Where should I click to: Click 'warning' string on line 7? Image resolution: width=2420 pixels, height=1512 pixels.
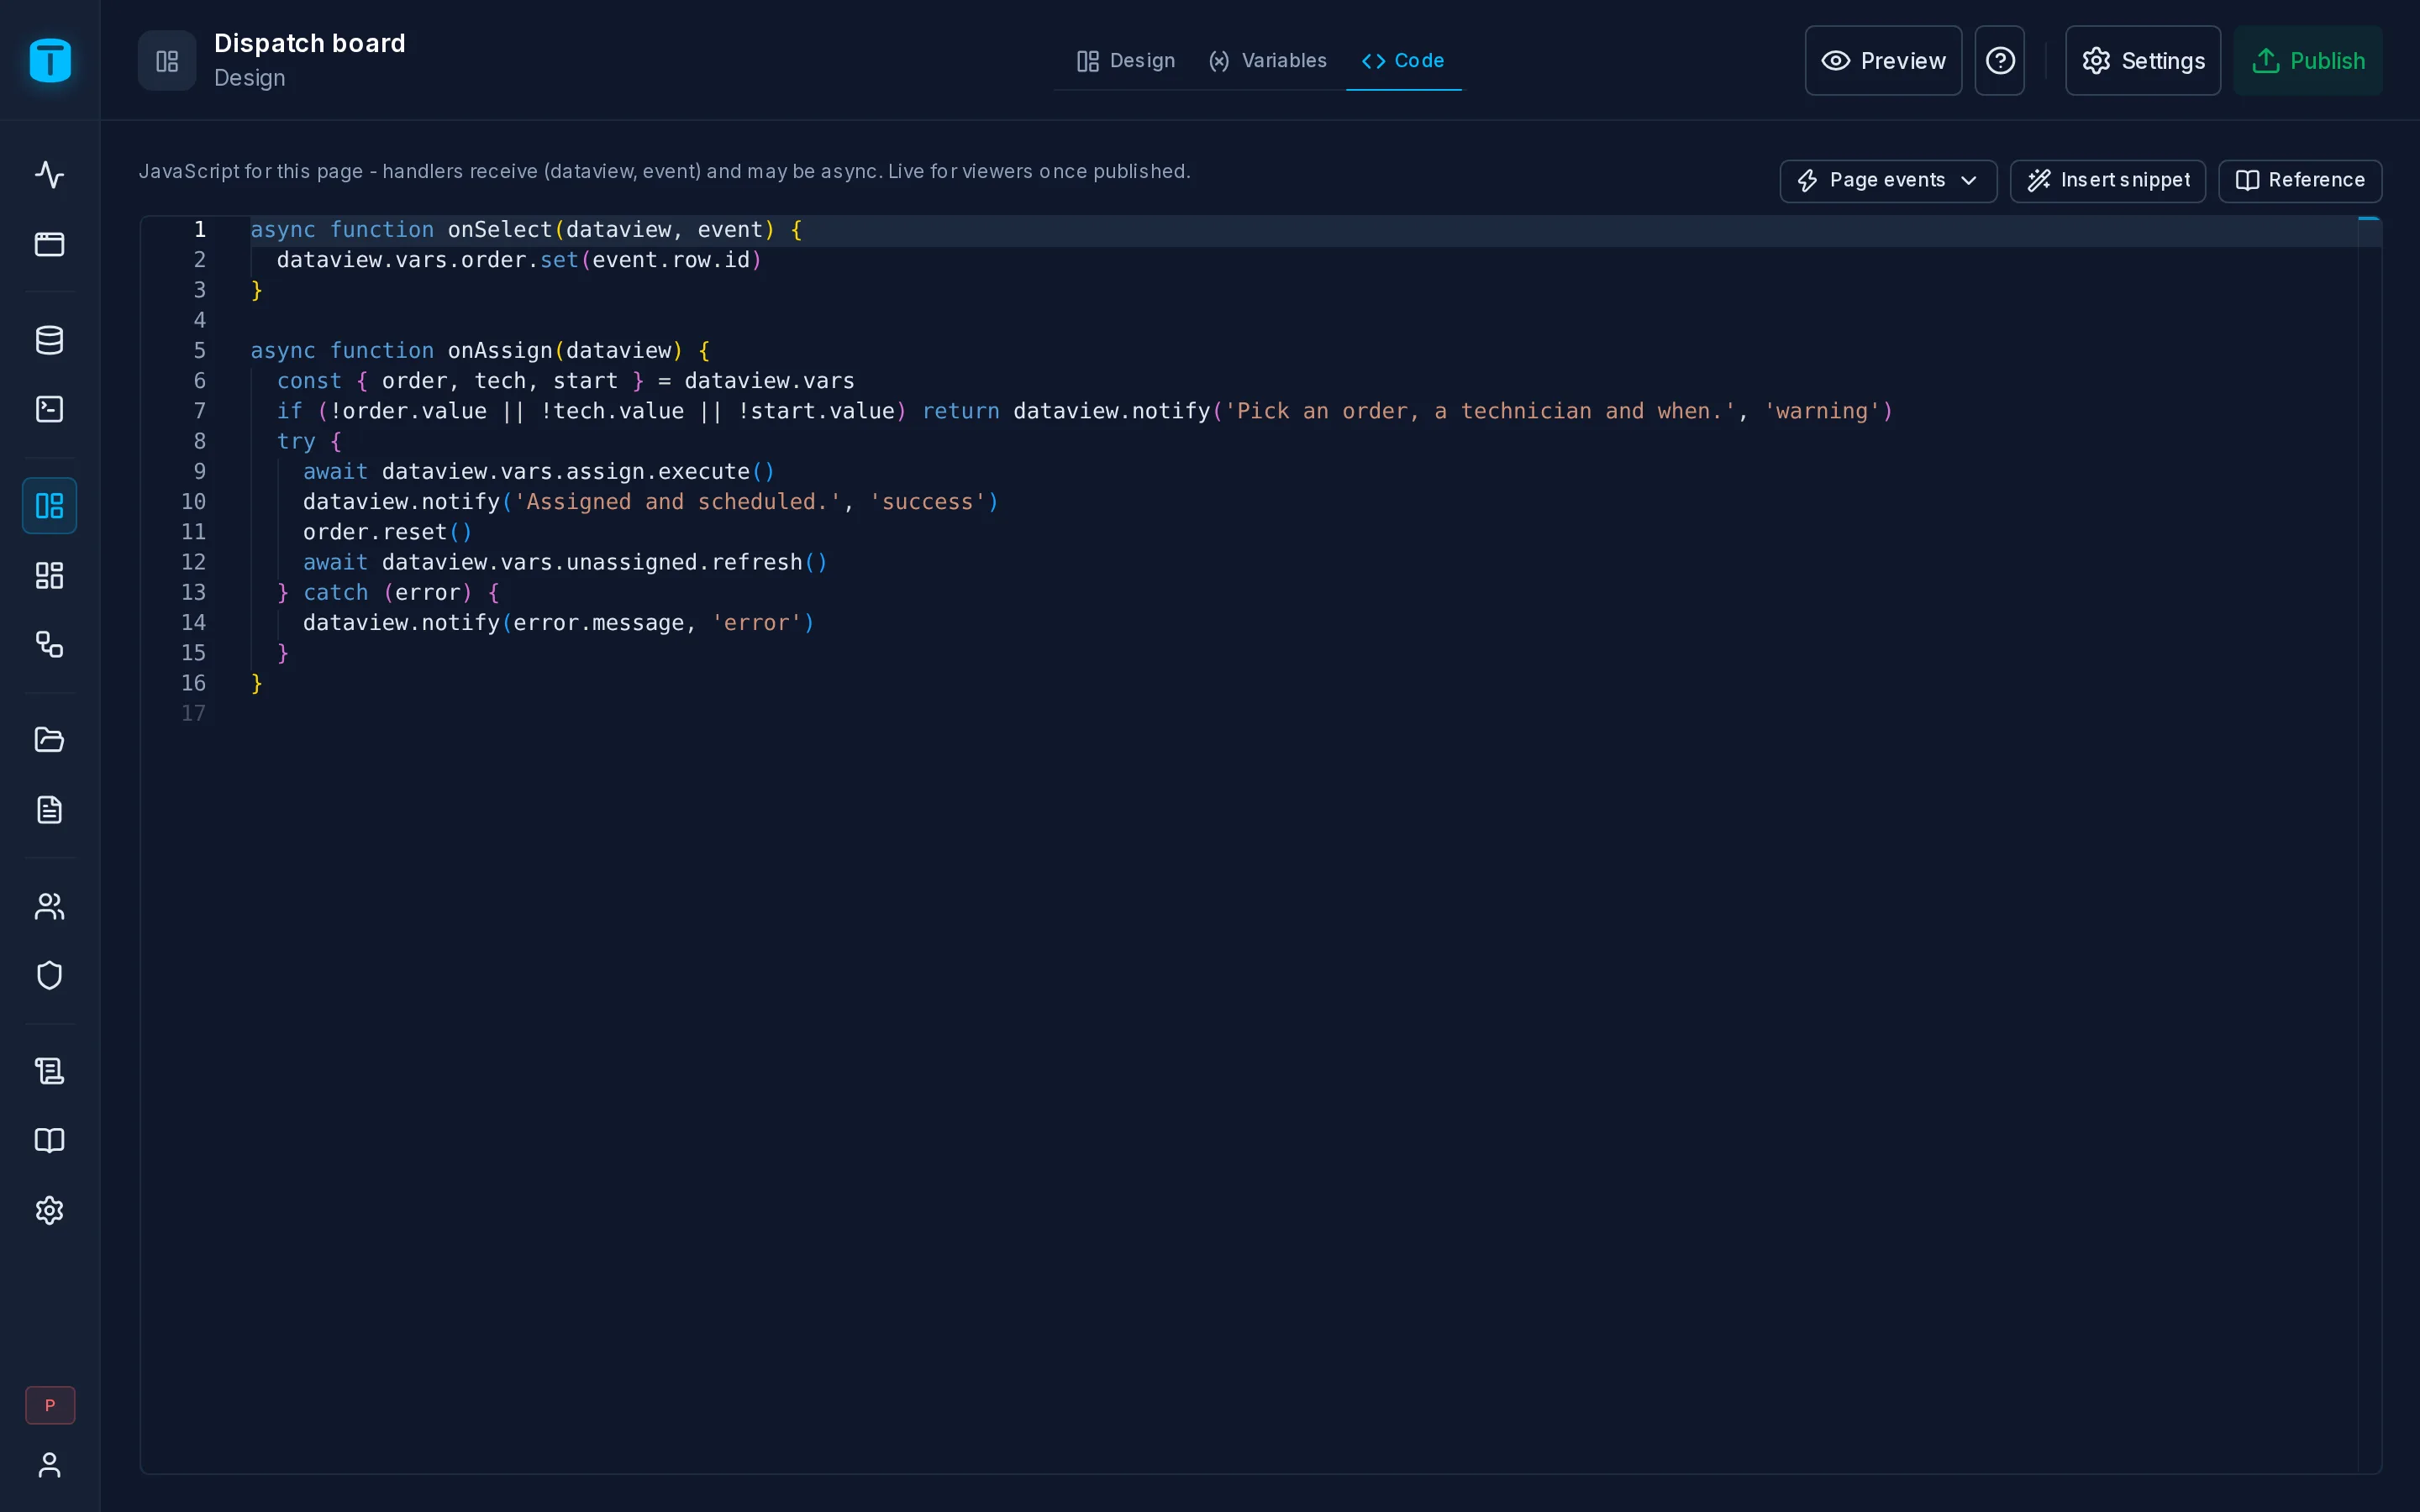click(x=1822, y=411)
